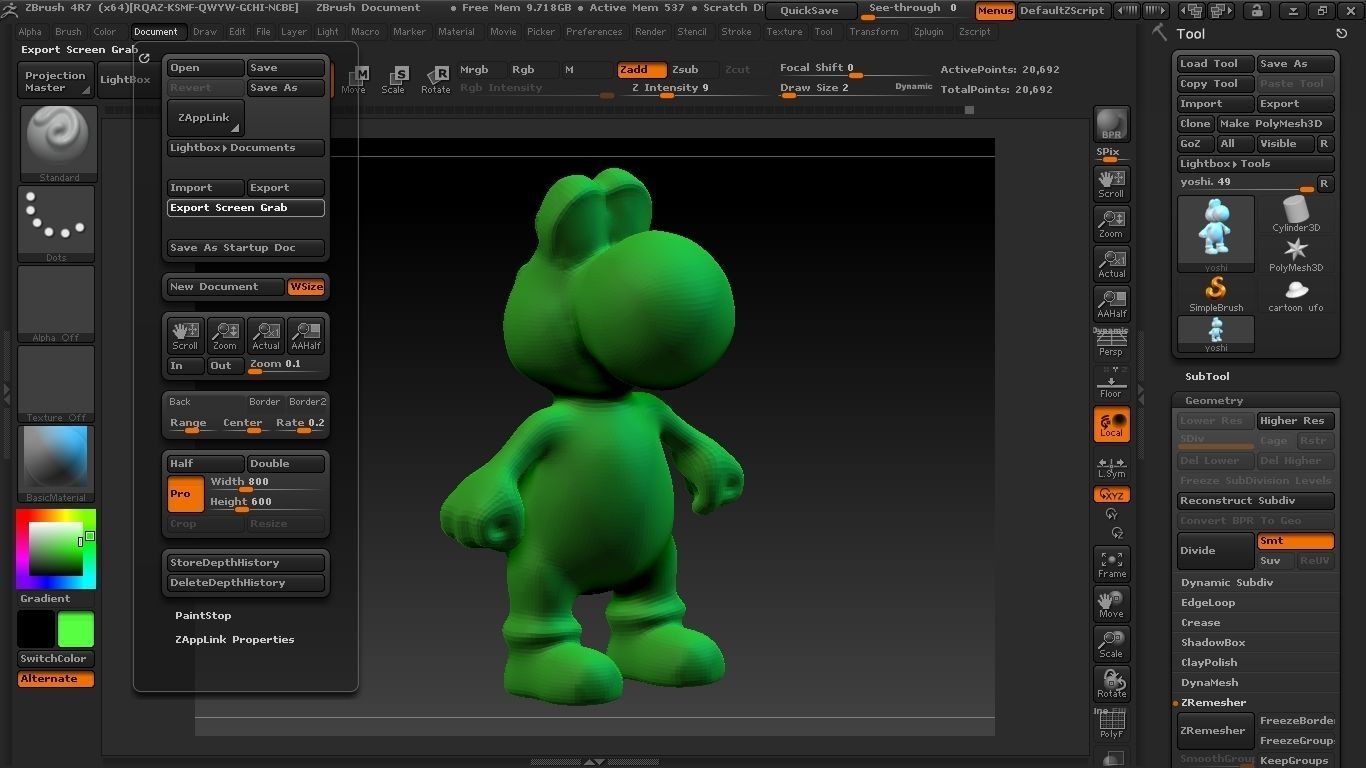Click Save As Startup Doc

(246, 248)
